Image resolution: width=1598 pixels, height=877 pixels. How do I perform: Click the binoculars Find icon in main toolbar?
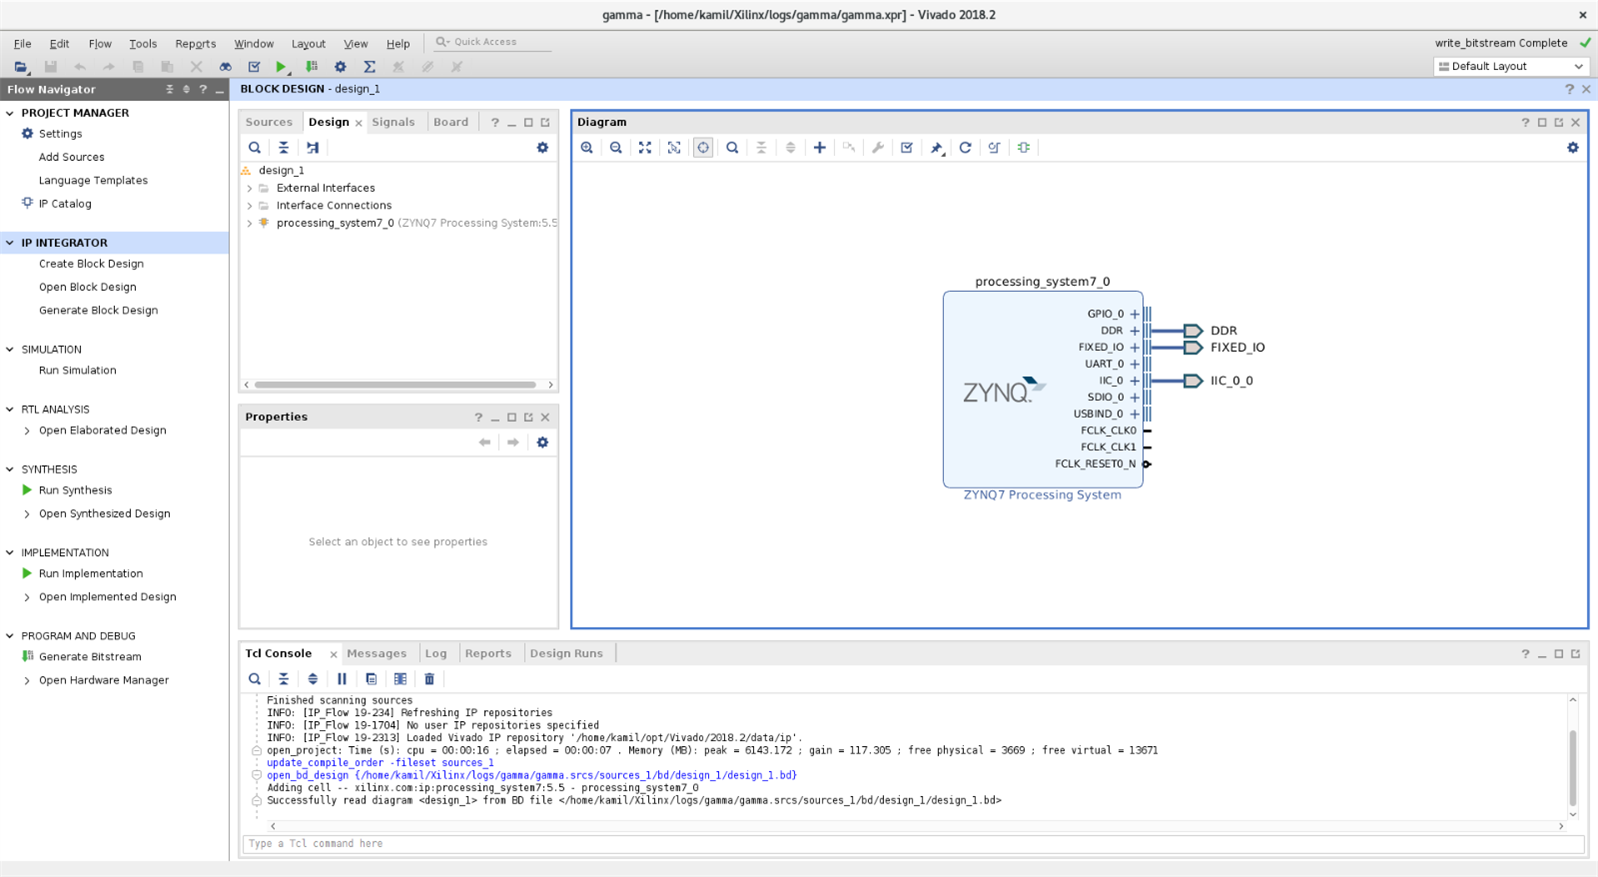[x=225, y=67]
